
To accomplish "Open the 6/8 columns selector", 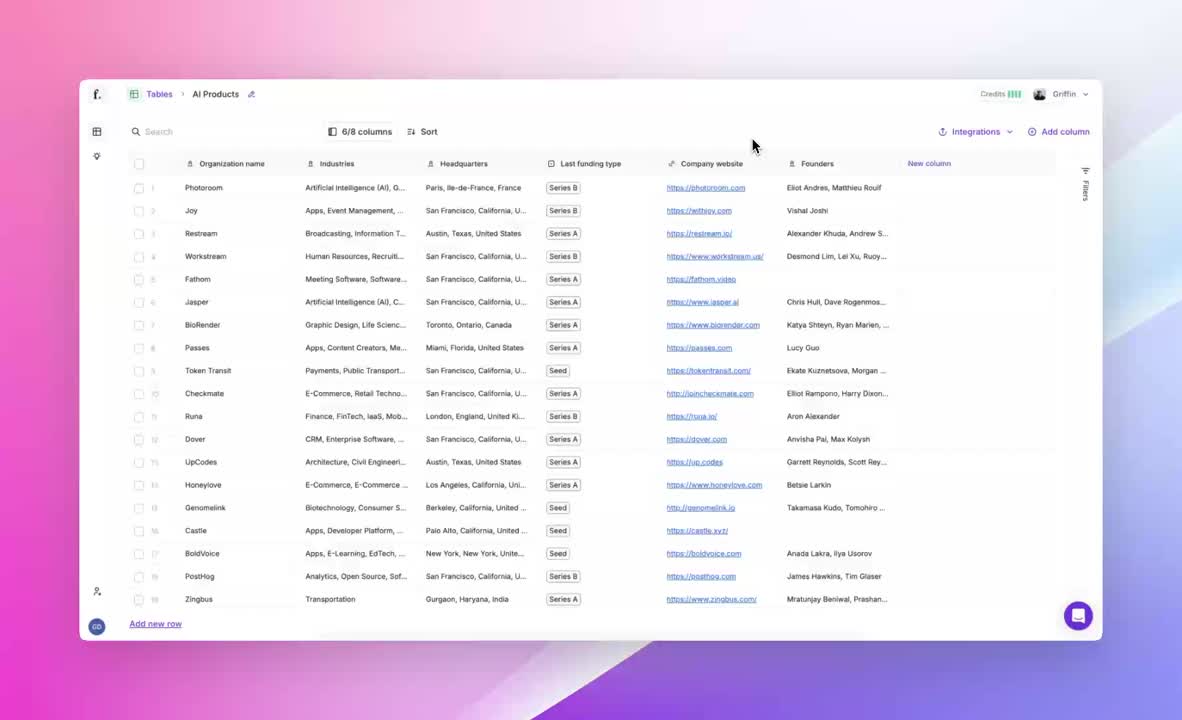I will click(x=360, y=132).
